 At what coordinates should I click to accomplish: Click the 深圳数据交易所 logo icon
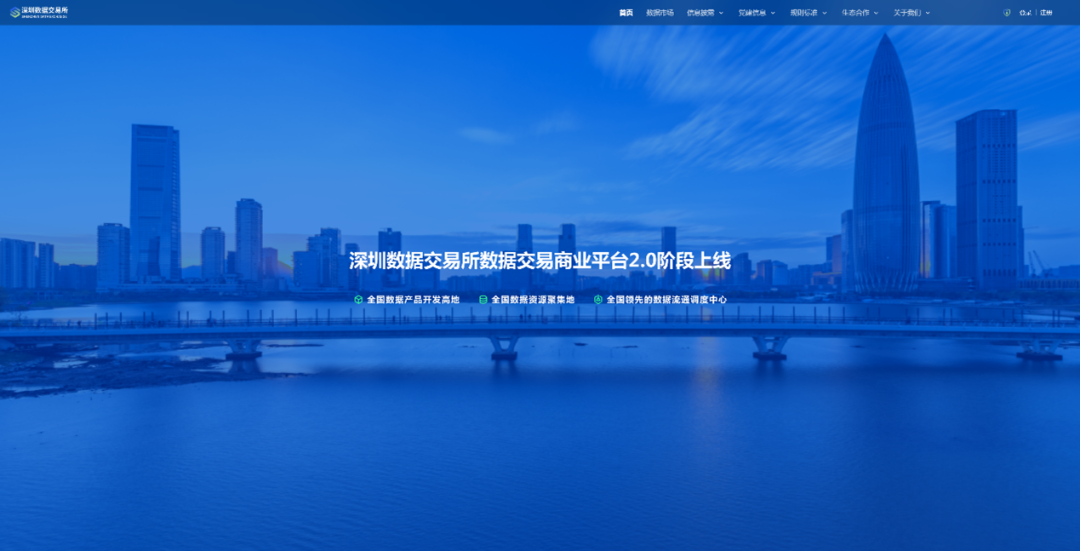(x=14, y=12)
